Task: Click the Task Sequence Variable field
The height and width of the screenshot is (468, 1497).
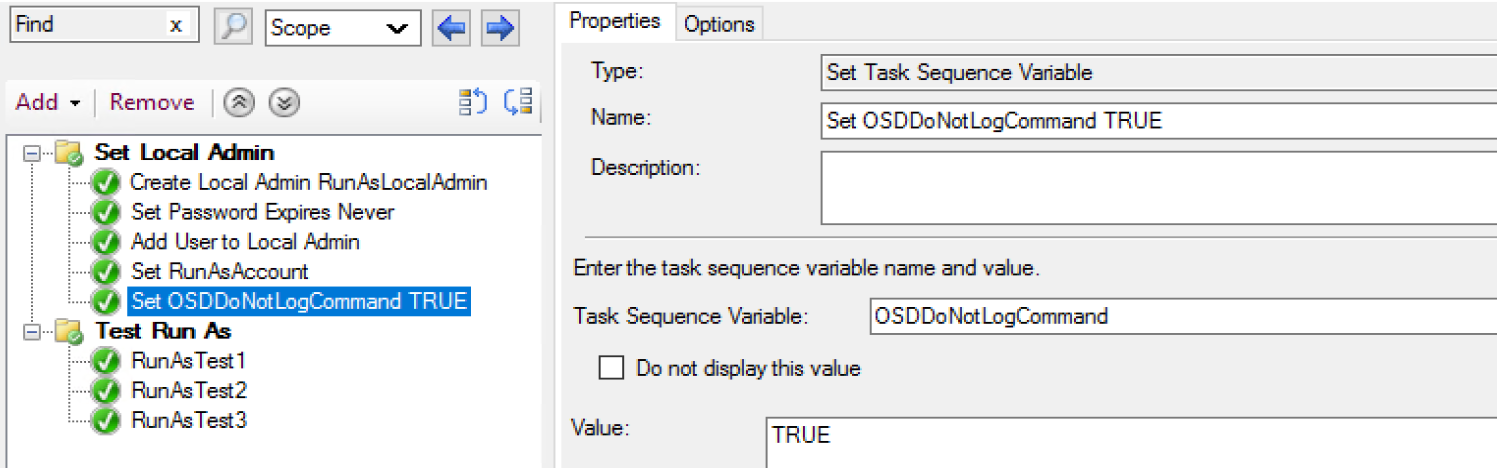Action: (1180, 317)
